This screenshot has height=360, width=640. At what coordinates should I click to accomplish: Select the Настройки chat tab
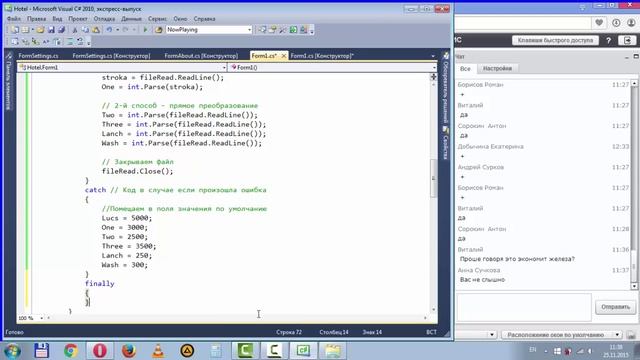tap(497, 69)
